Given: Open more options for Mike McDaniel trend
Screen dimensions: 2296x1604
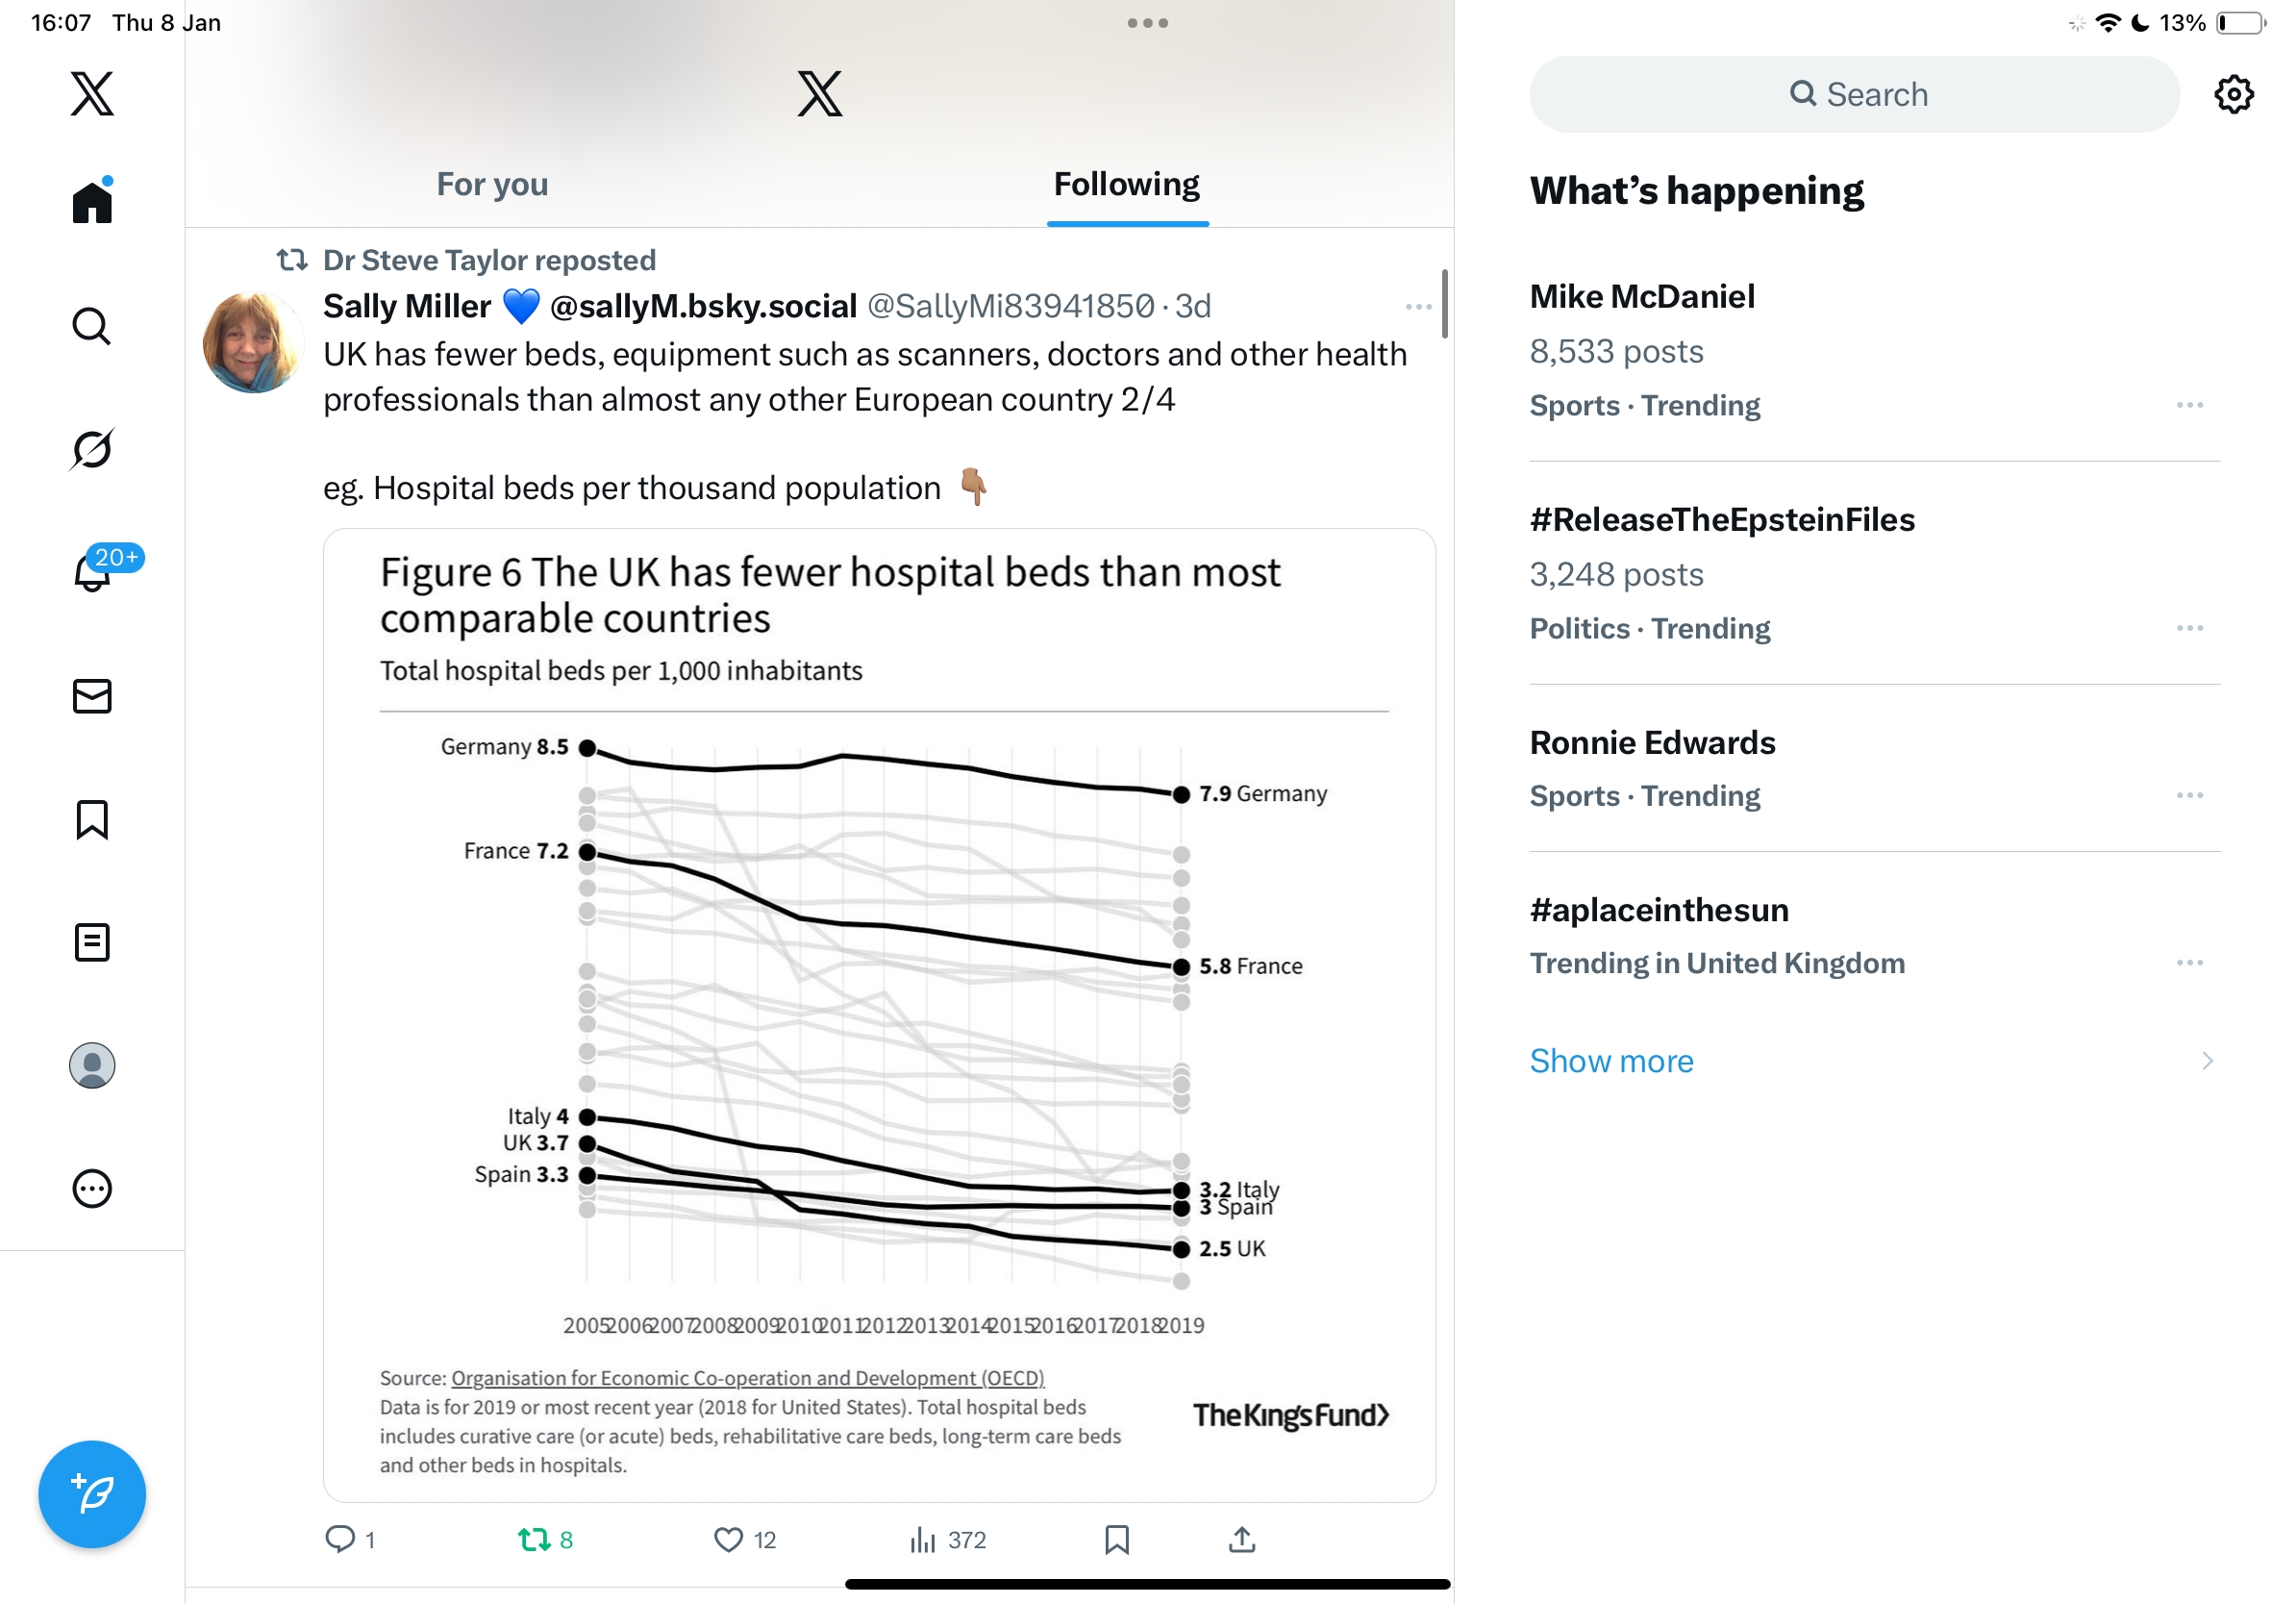Looking at the screenshot, I should 2189,405.
